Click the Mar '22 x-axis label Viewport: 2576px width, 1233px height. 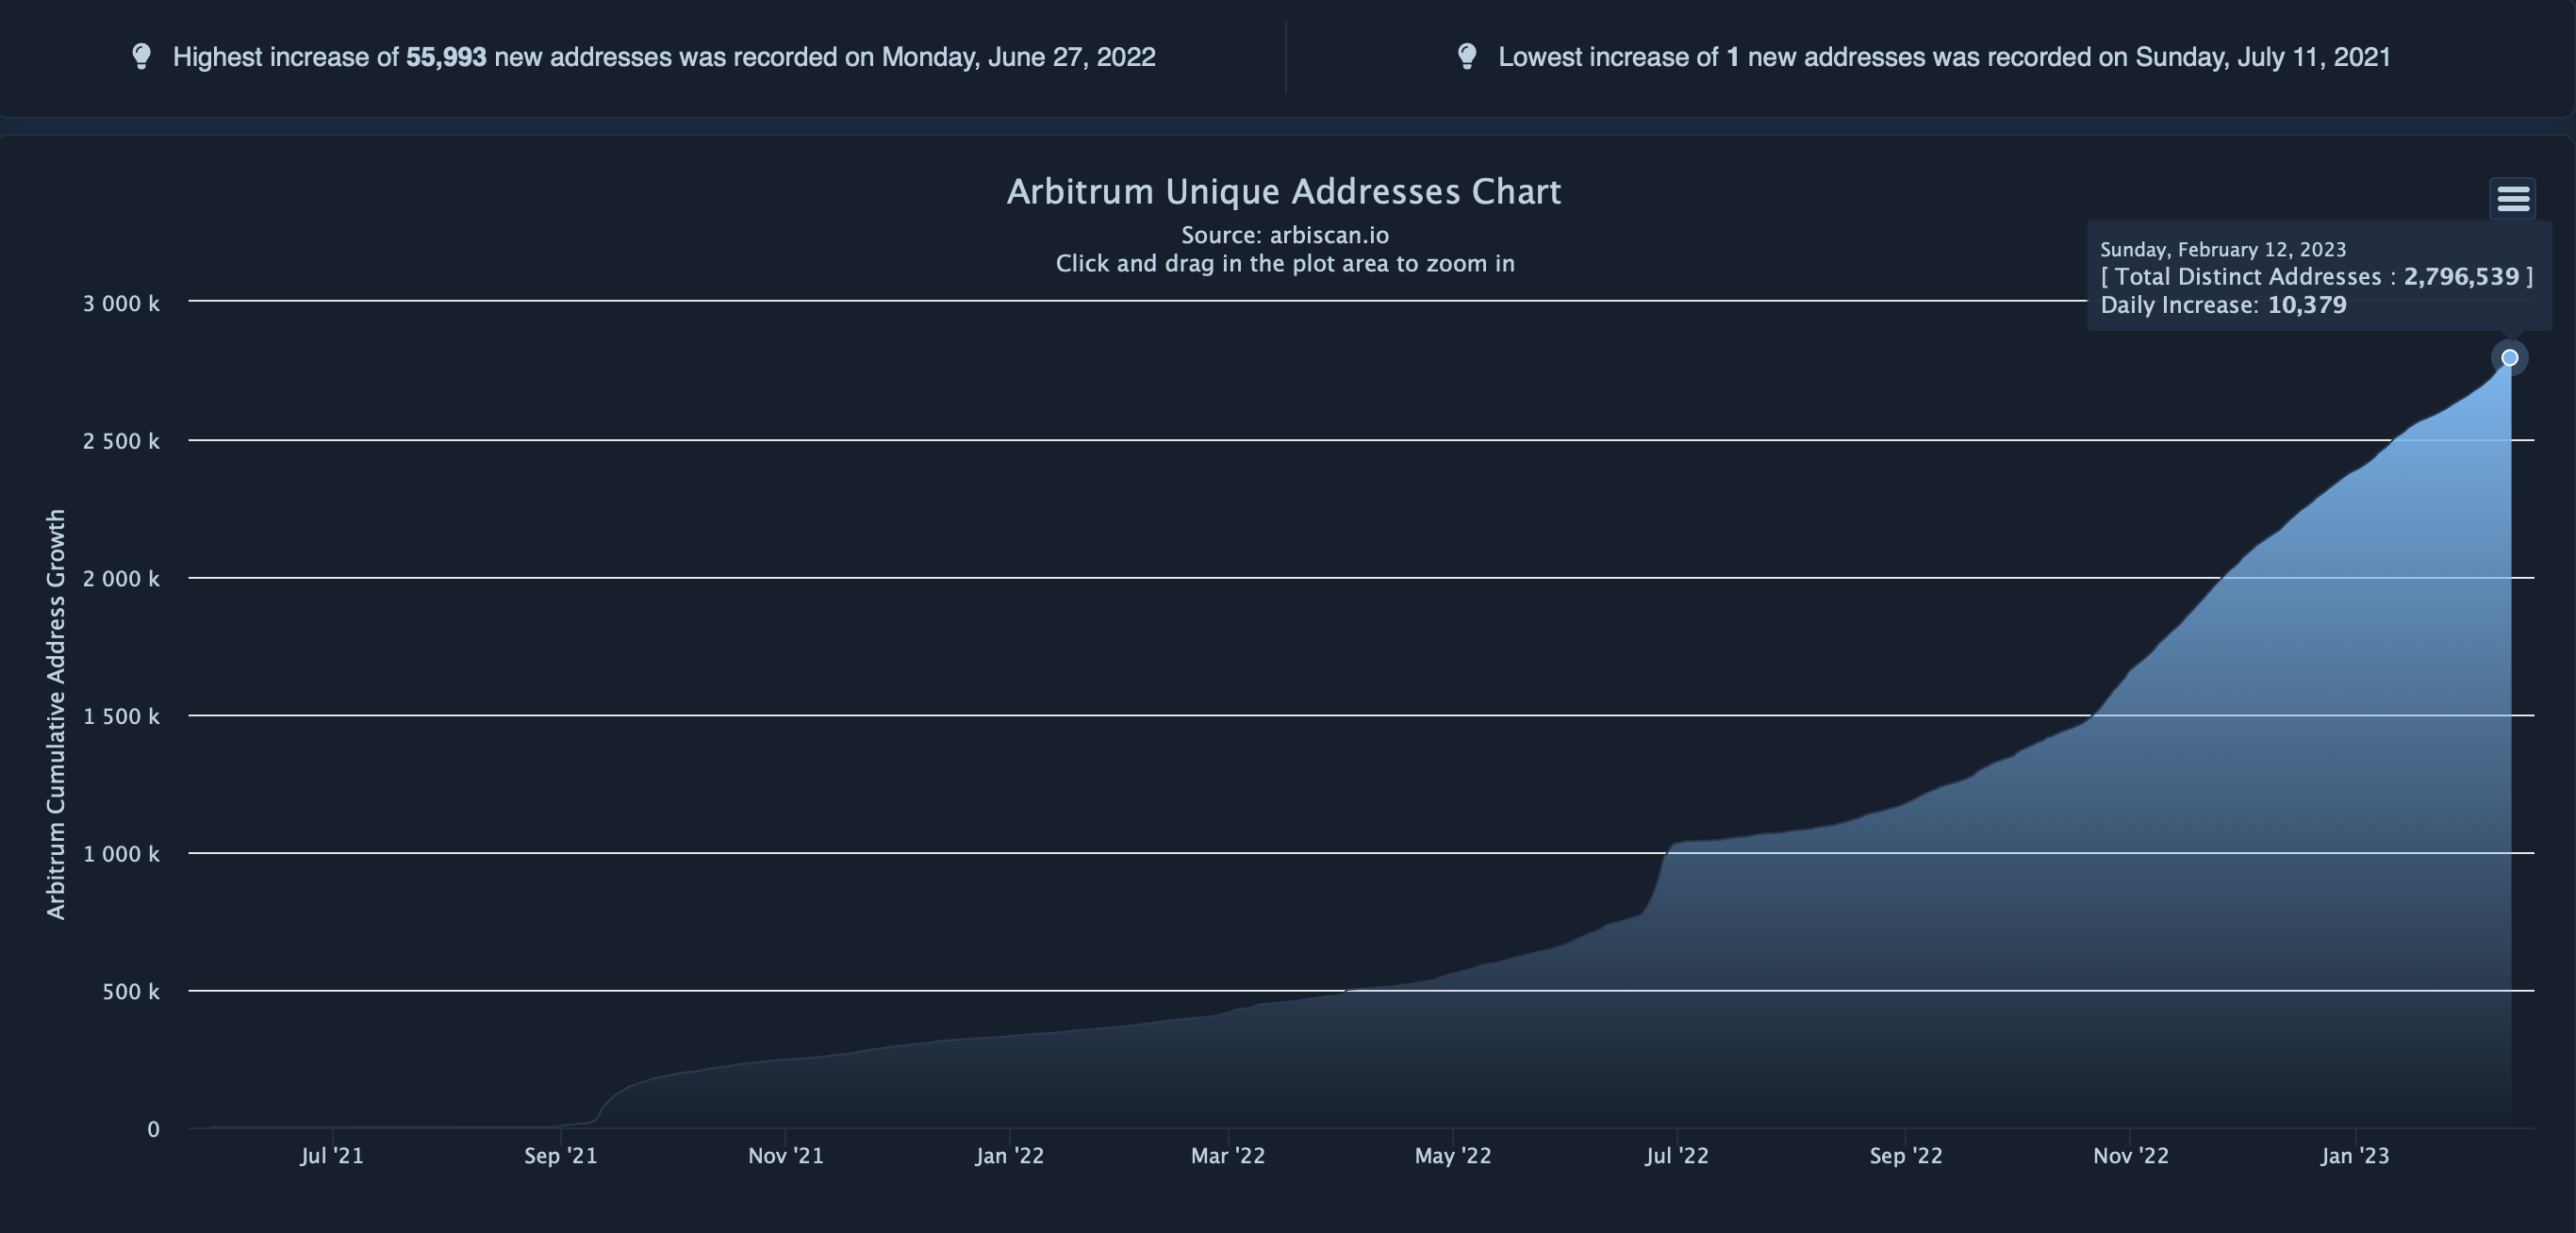click(1227, 1156)
